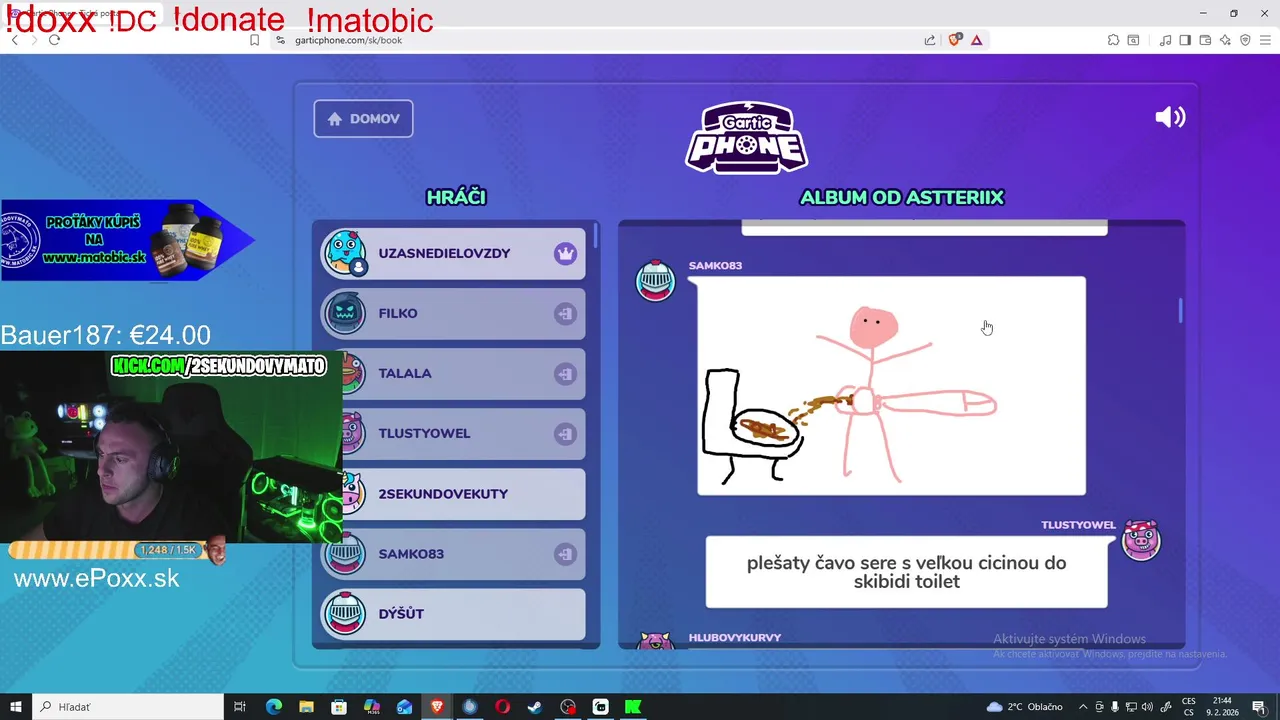This screenshot has height=720, width=1280.
Task: Open Microsoft Store from the taskbar
Action: pyautogui.click(x=339, y=707)
